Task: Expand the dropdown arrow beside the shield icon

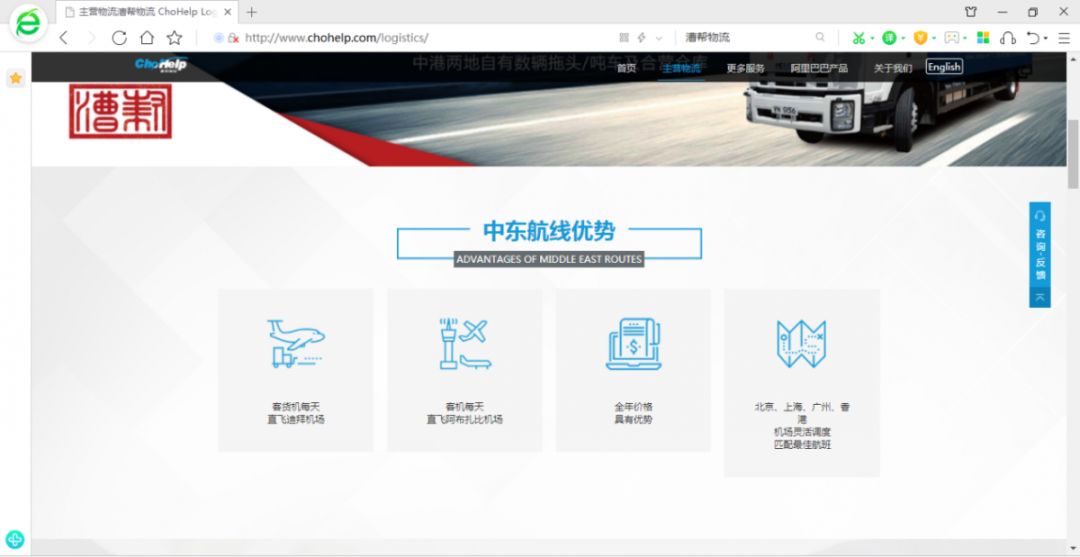Action: click(x=935, y=38)
